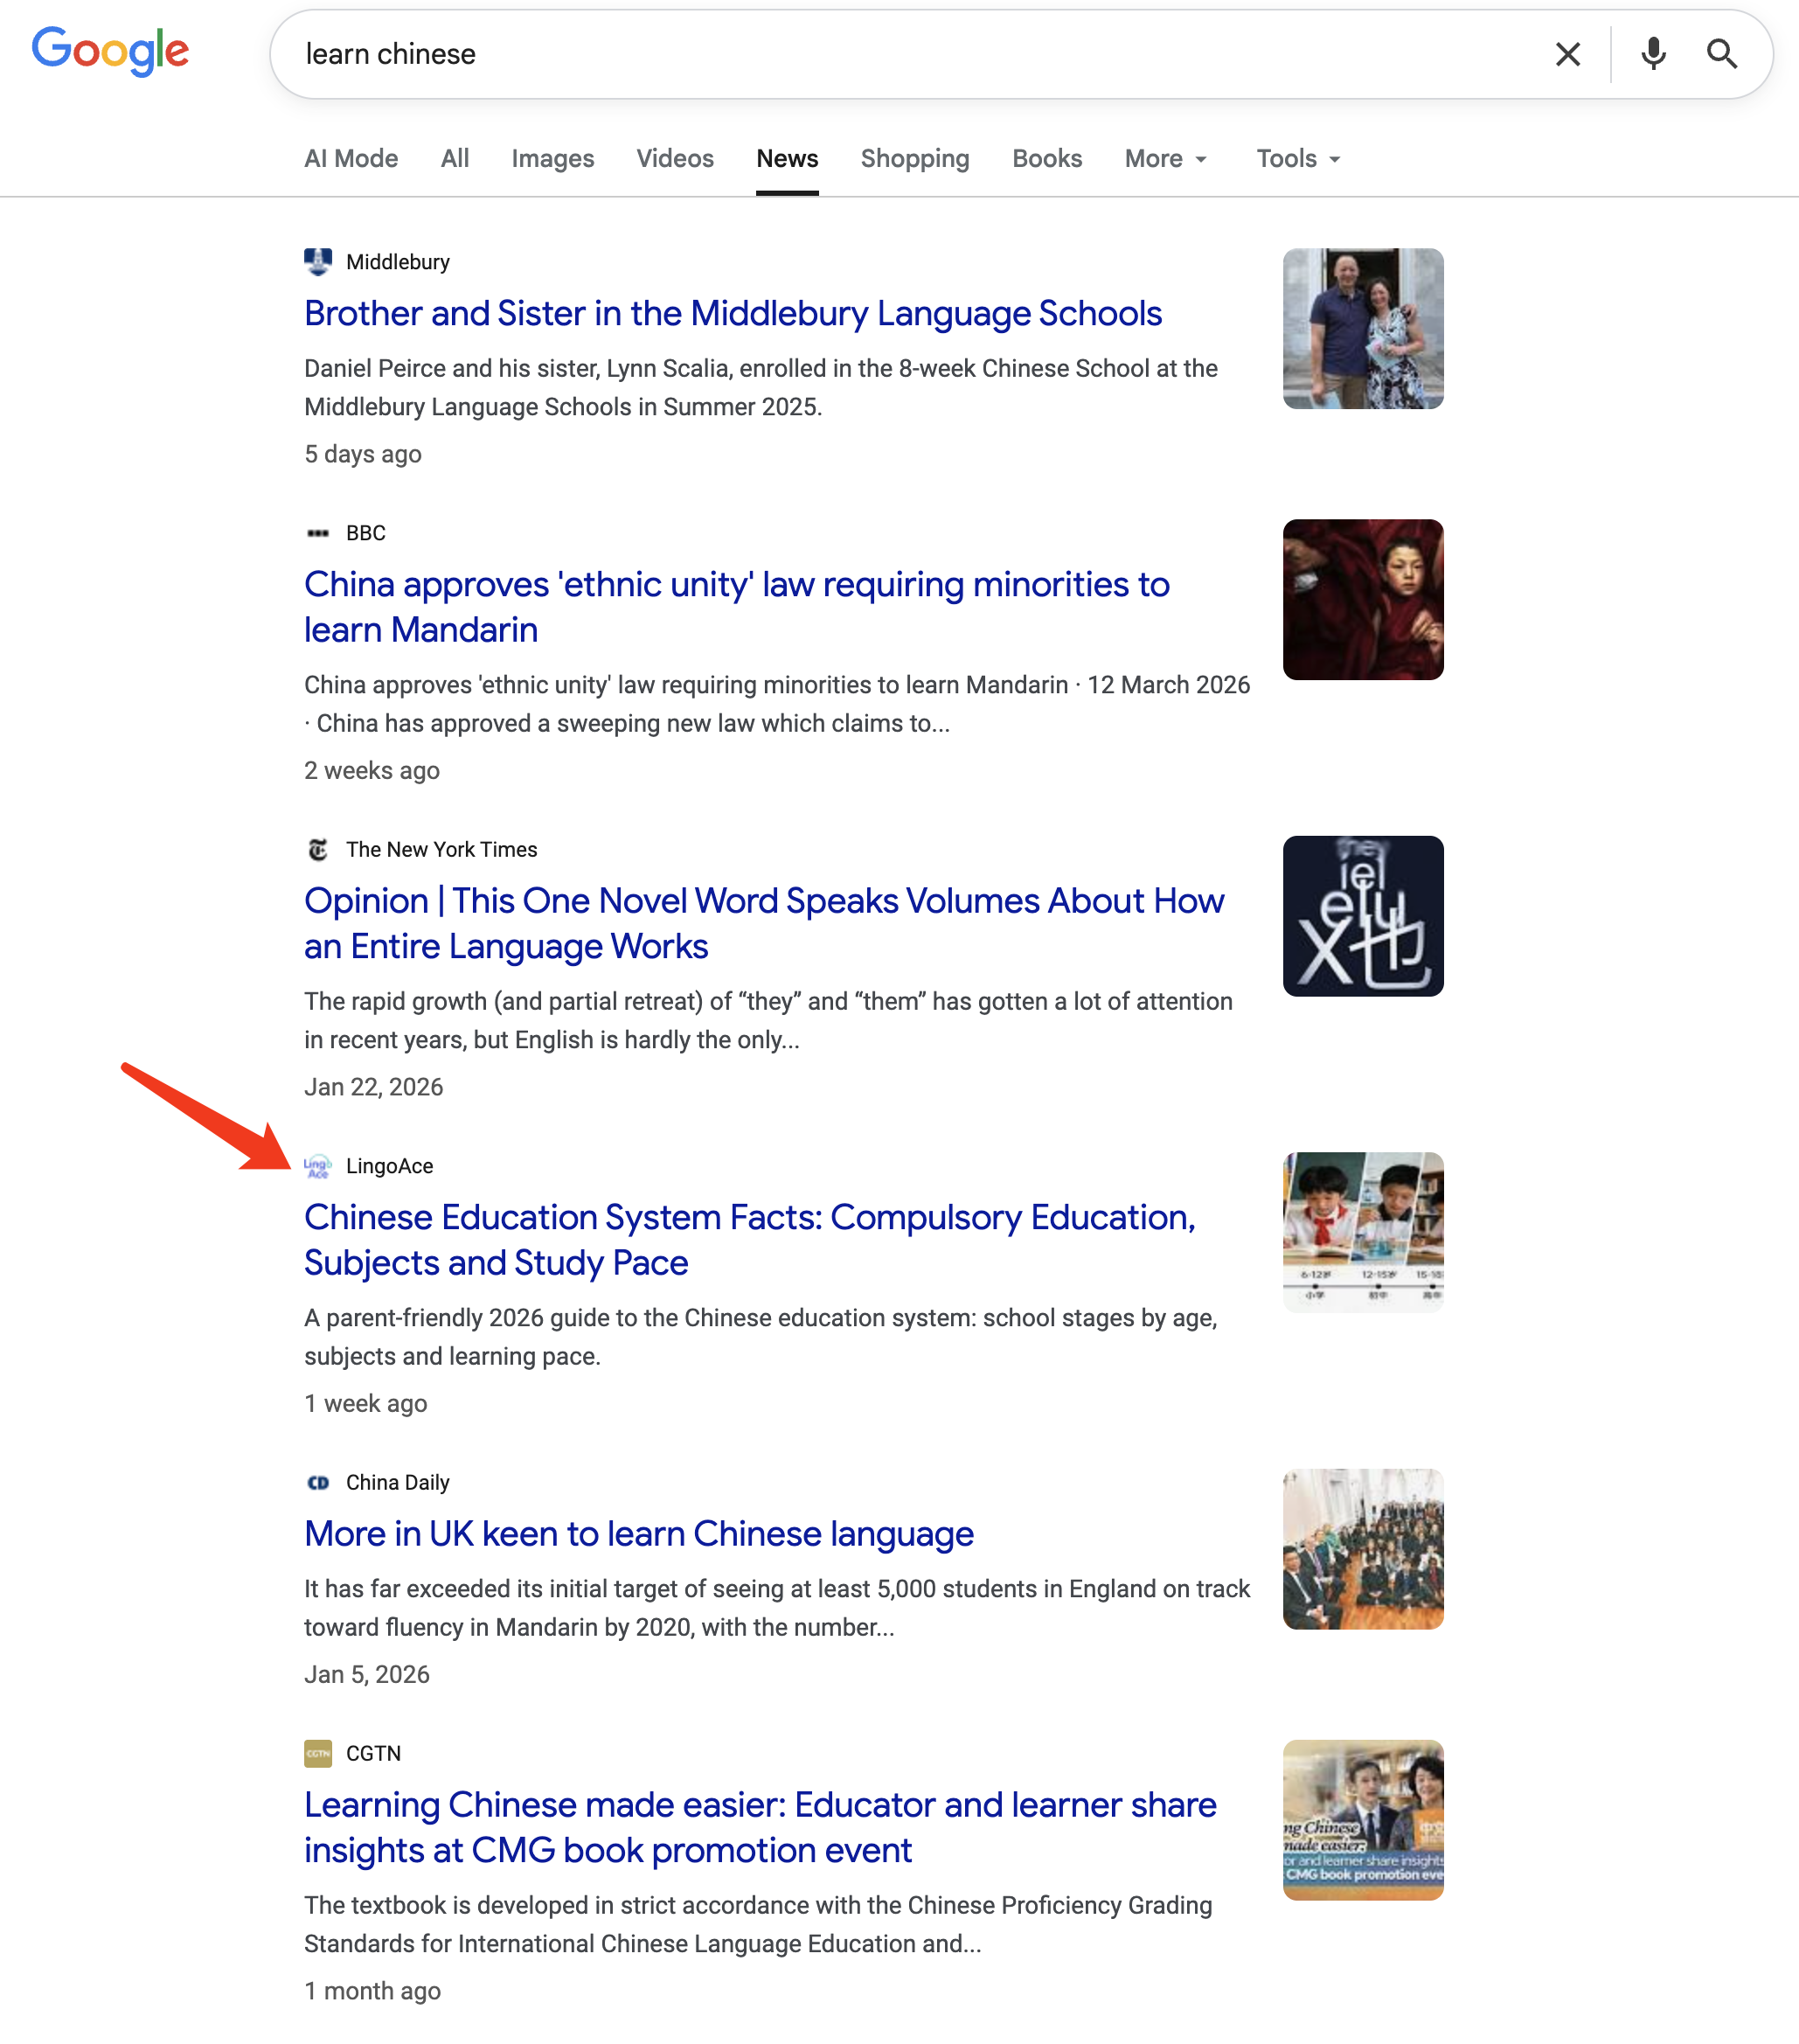Click the '1 month ago' timestamp
This screenshot has width=1799, height=2044.
click(373, 1991)
